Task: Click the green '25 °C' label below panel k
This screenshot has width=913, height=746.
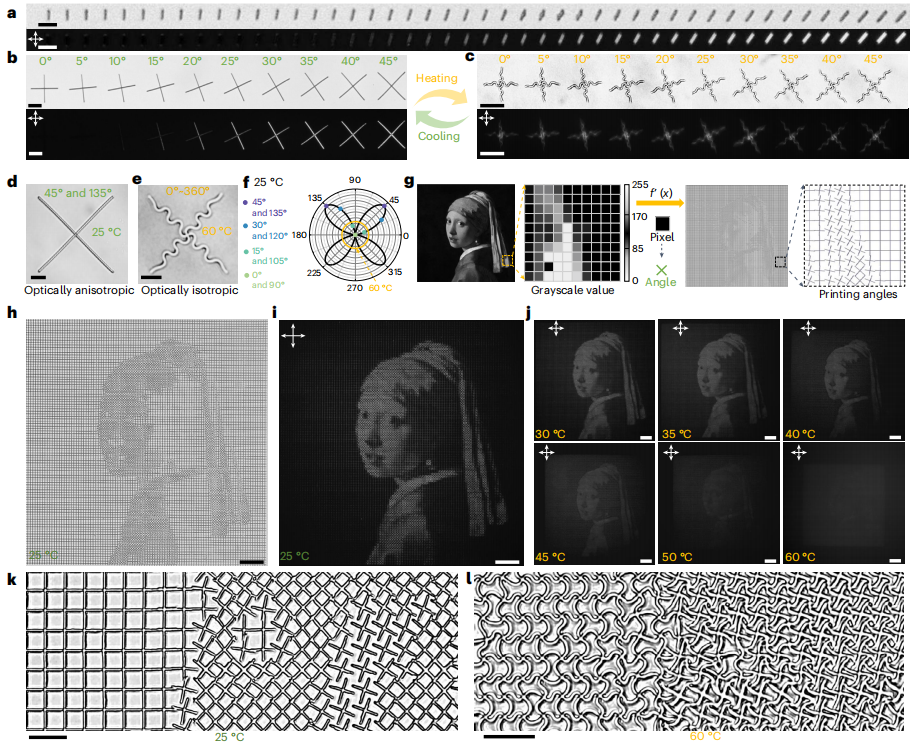Action: click(229, 737)
